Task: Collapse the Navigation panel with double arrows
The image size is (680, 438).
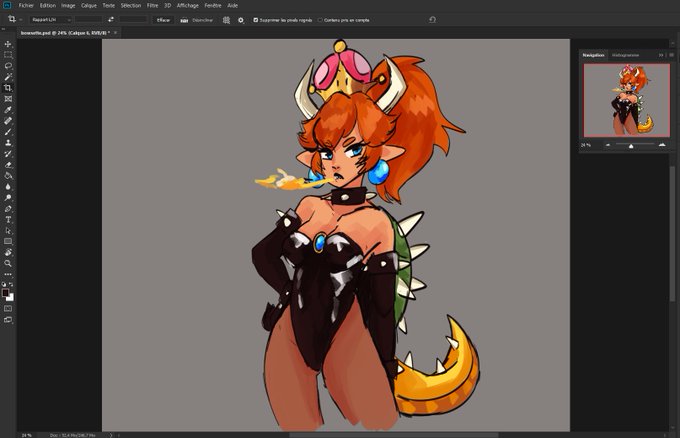Action: [x=661, y=55]
